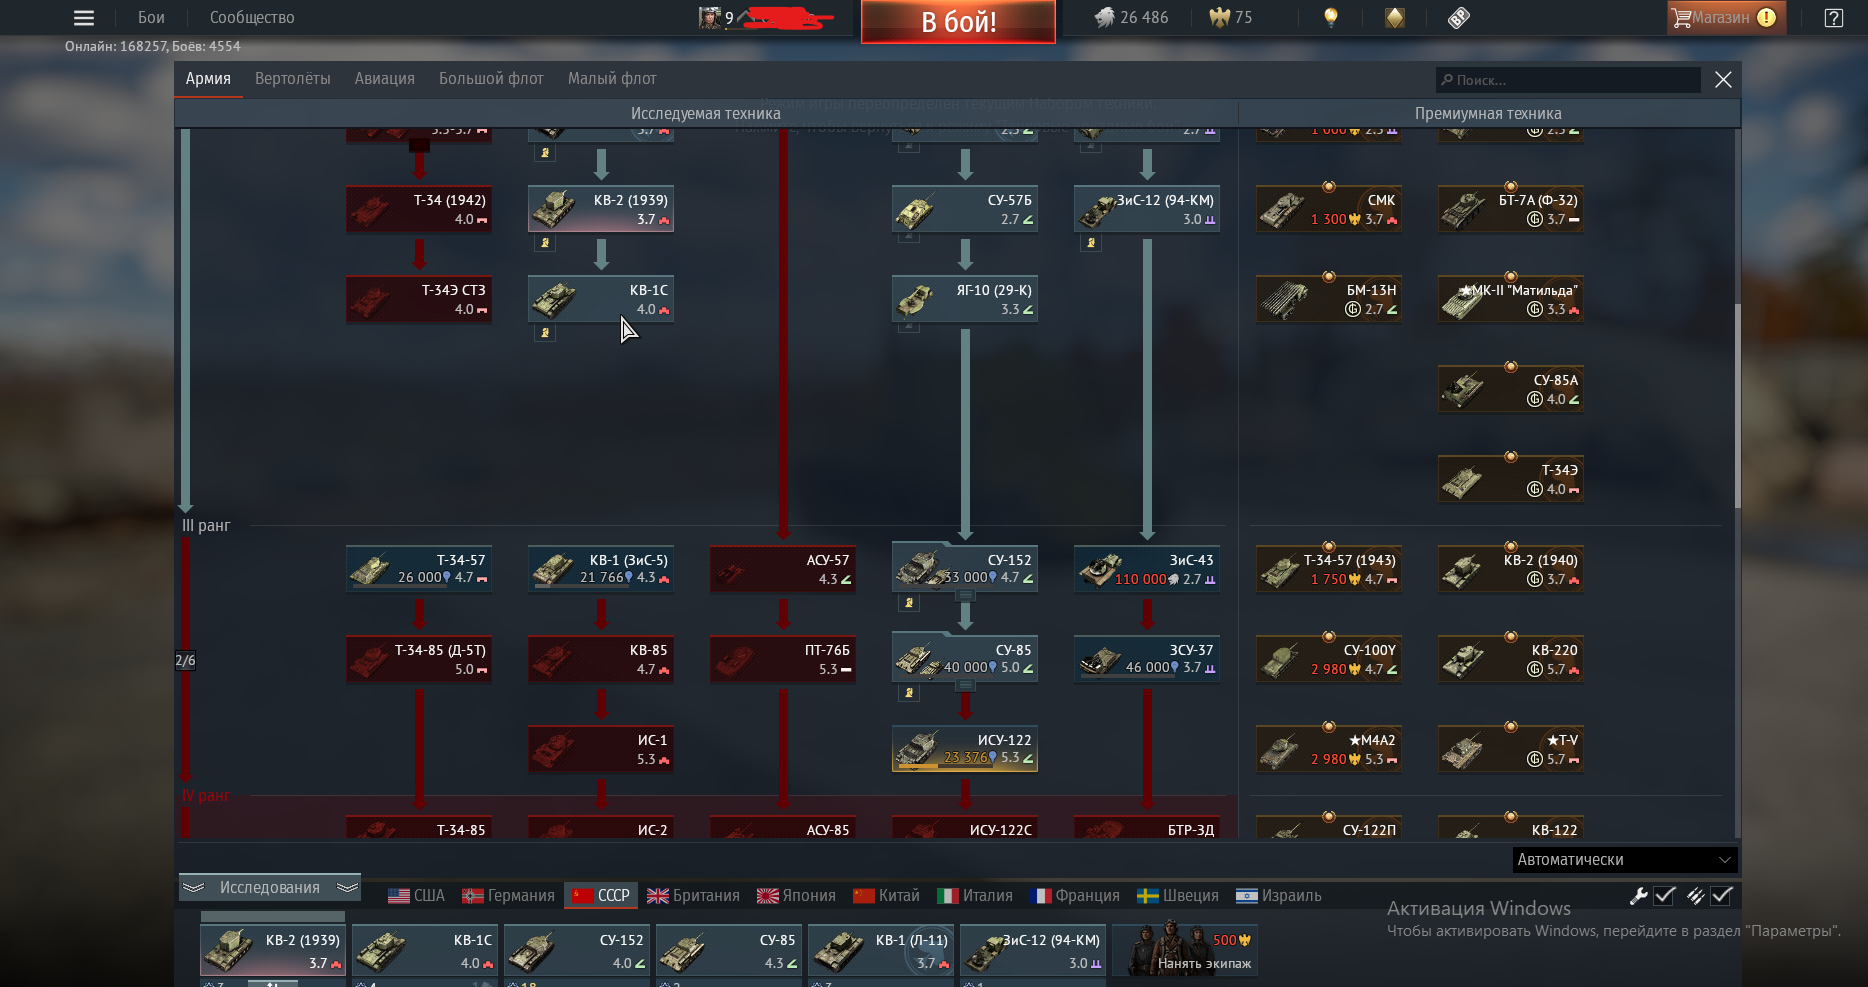Toggle the auto-repair checkbox
The image size is (1868, 987).
[1665, 896]
